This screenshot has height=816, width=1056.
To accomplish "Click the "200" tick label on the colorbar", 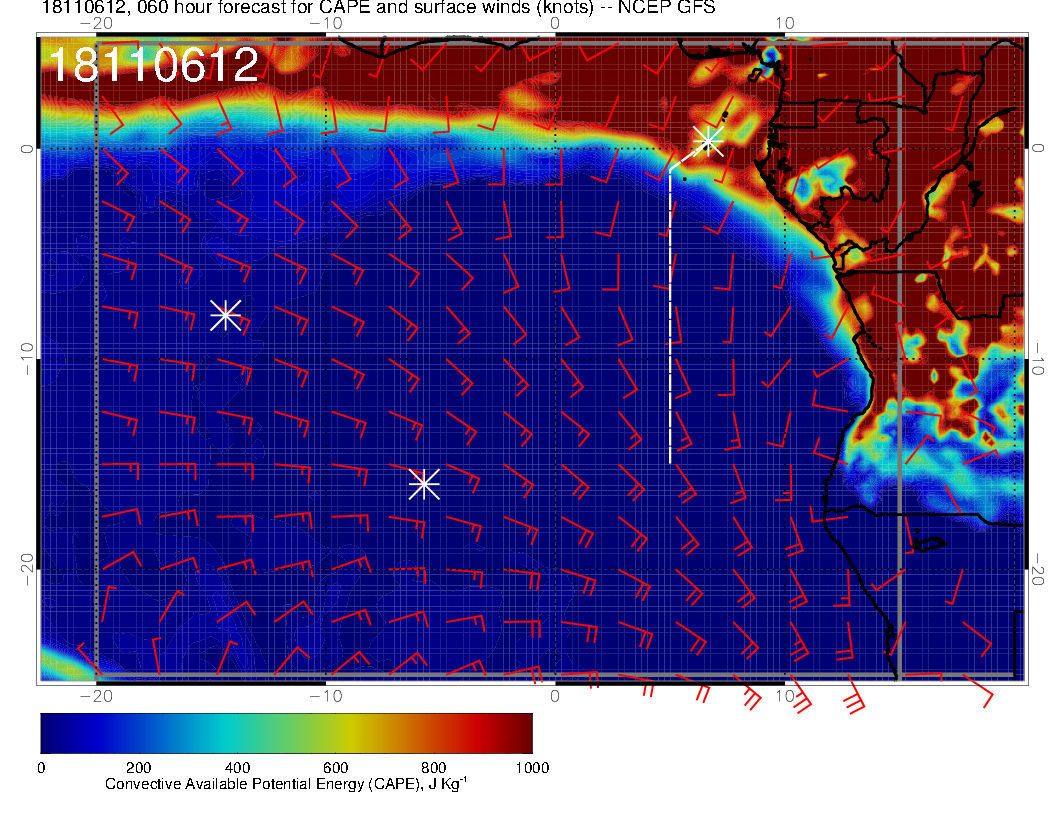I will tap(138, 767).
